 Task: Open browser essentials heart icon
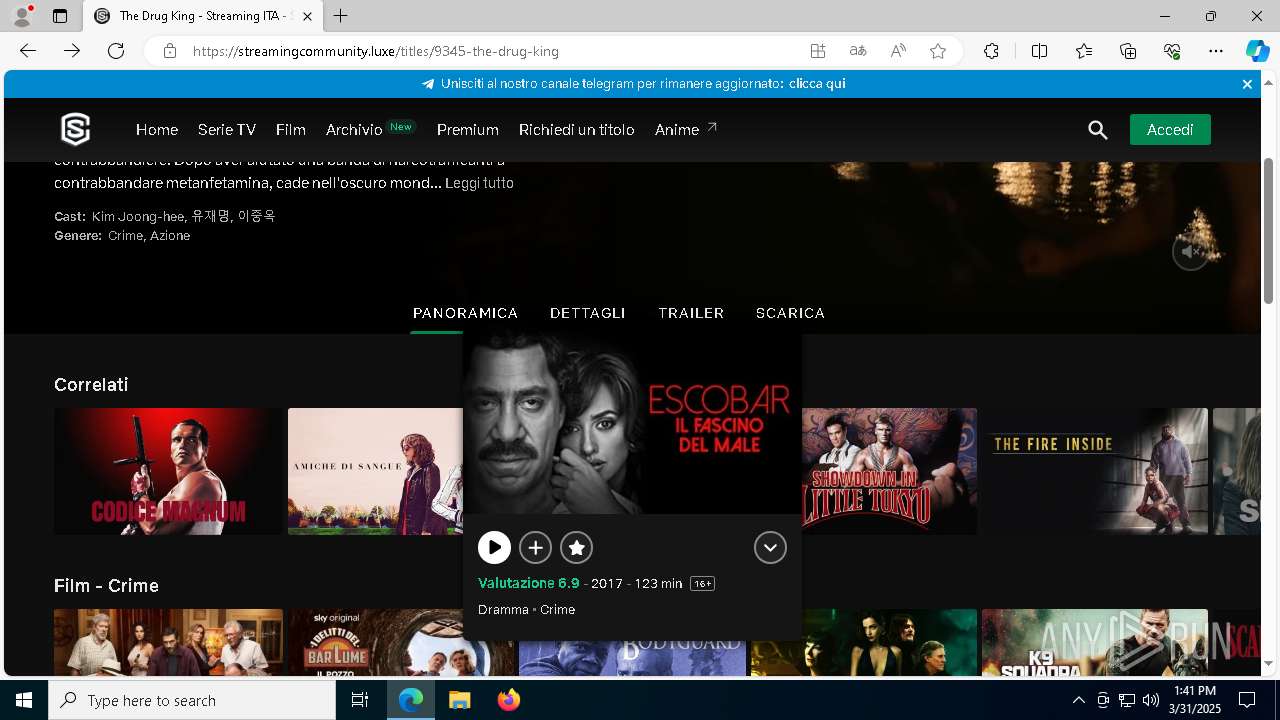1172,51
